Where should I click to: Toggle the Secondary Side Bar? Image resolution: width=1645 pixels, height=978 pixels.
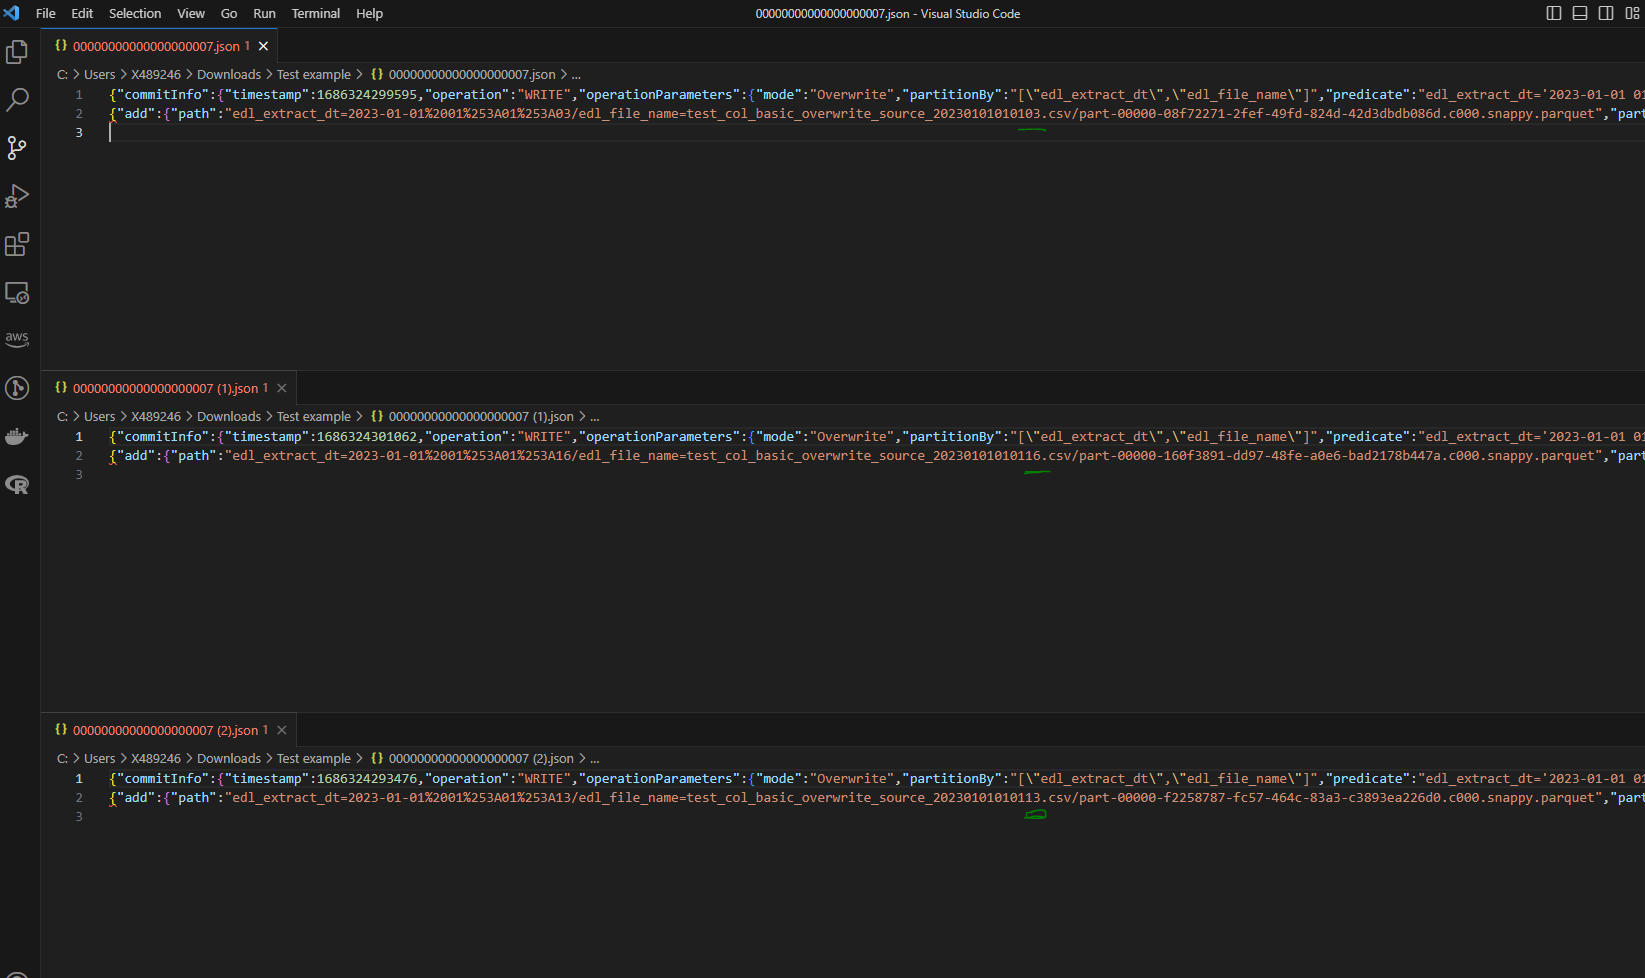(1606, 13)
